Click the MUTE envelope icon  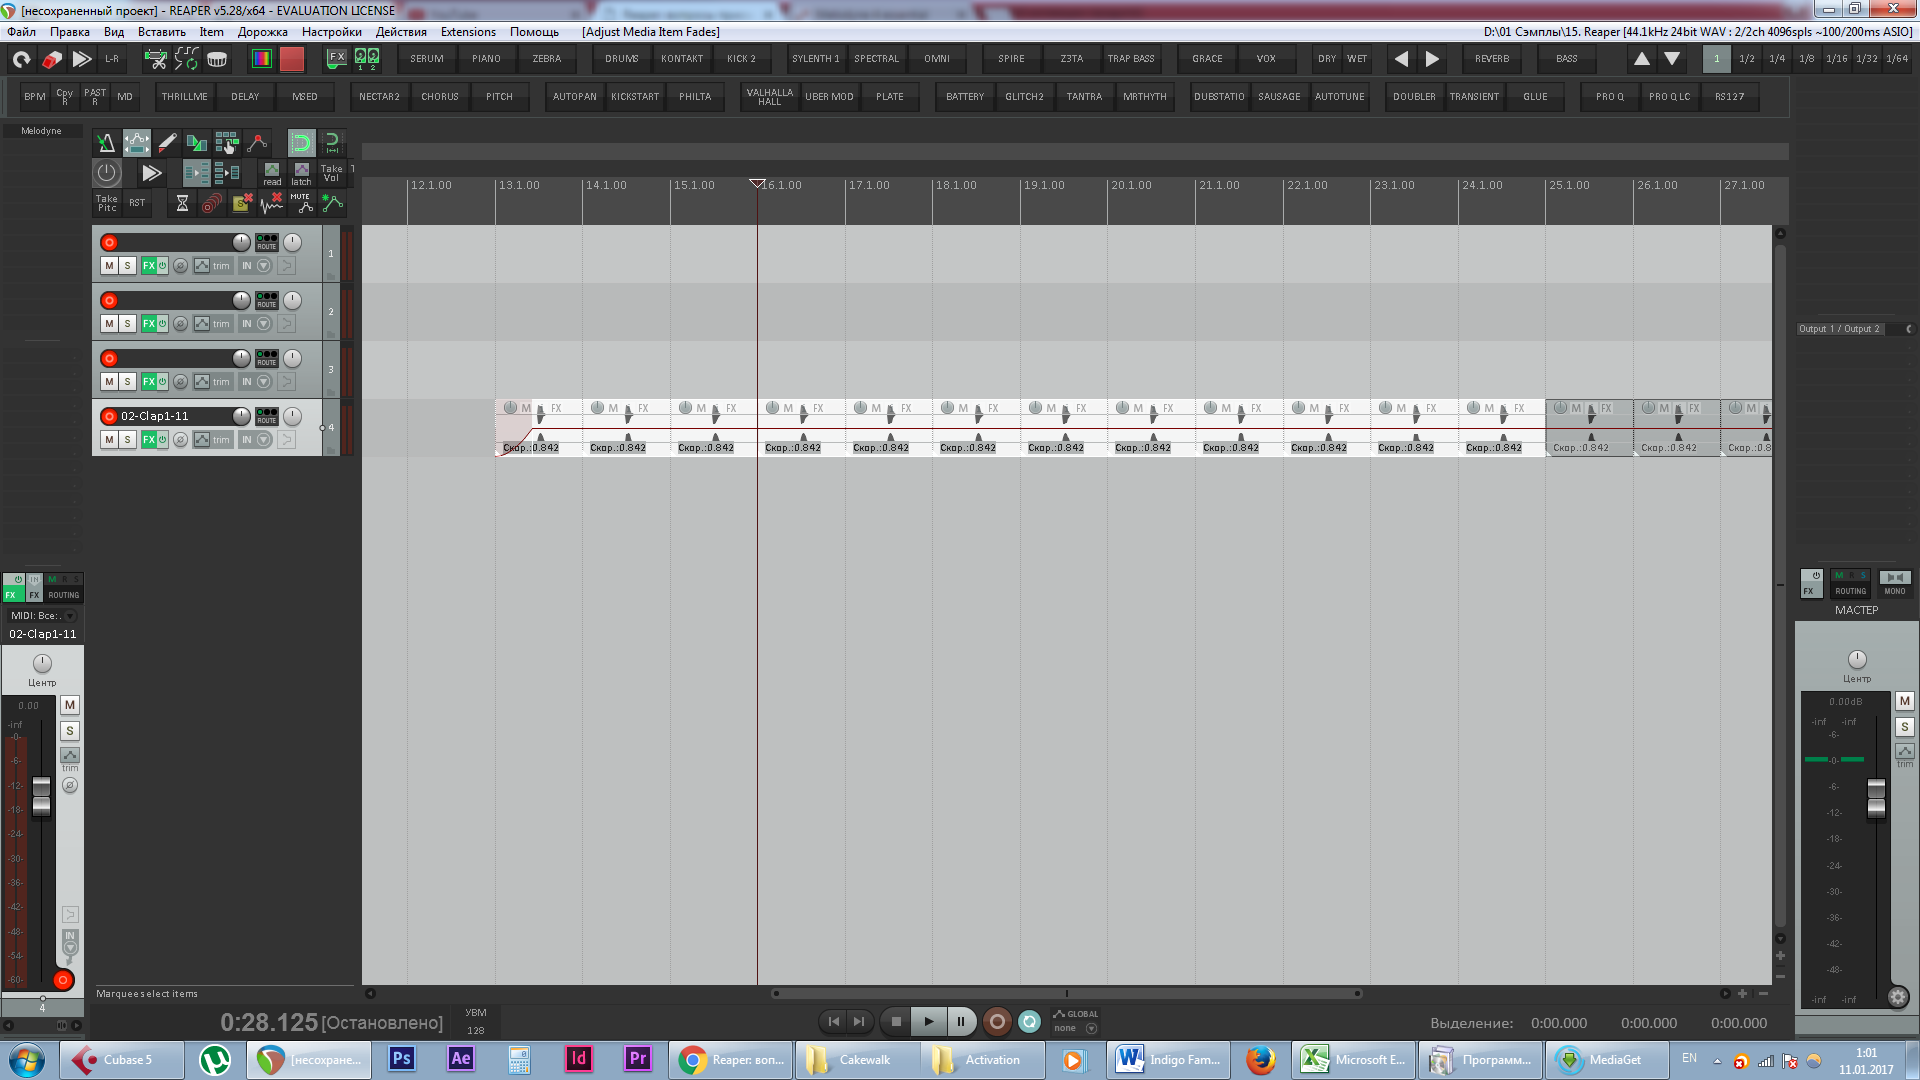pos(301,203)
